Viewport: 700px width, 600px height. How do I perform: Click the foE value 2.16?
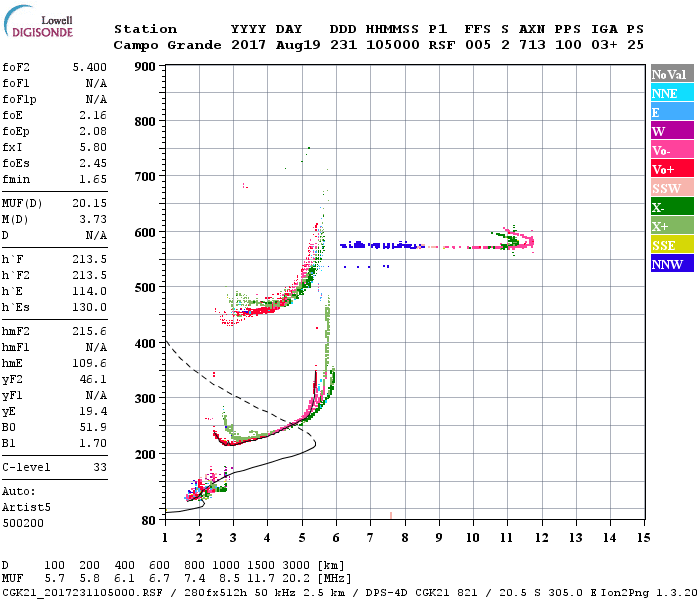[93, 115]
